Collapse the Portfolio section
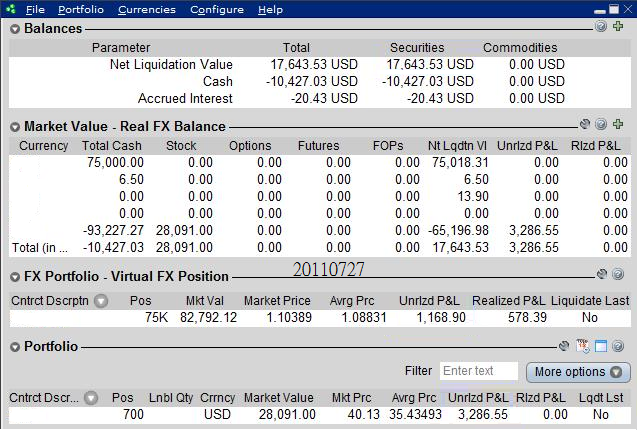The height and width of the screenshot is (430, 637). point(15,347)
